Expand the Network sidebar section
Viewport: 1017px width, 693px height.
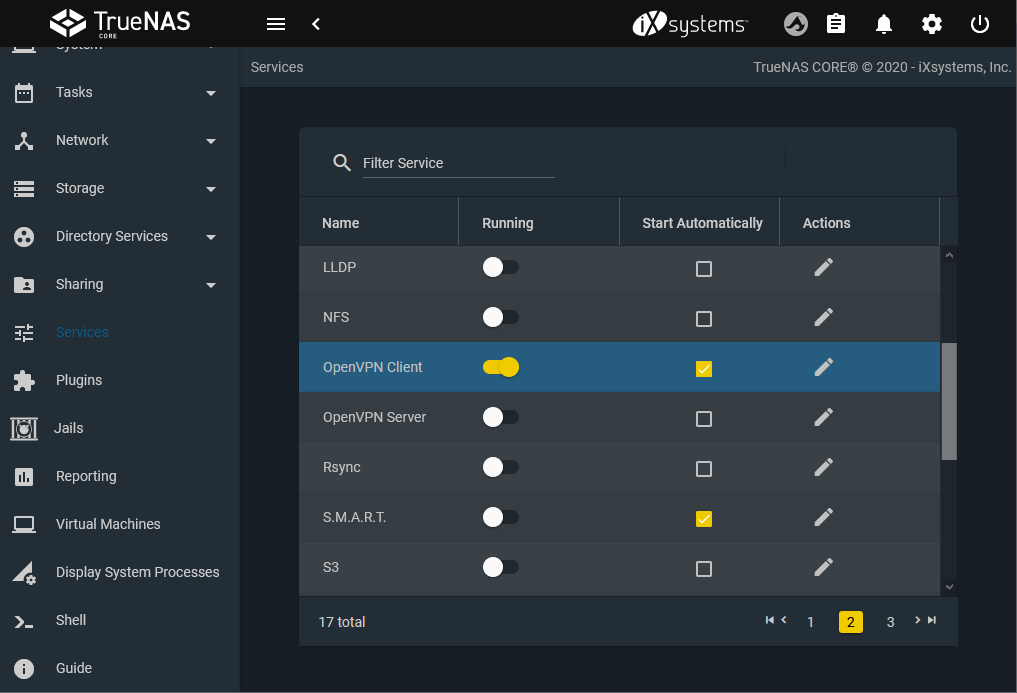211,141
